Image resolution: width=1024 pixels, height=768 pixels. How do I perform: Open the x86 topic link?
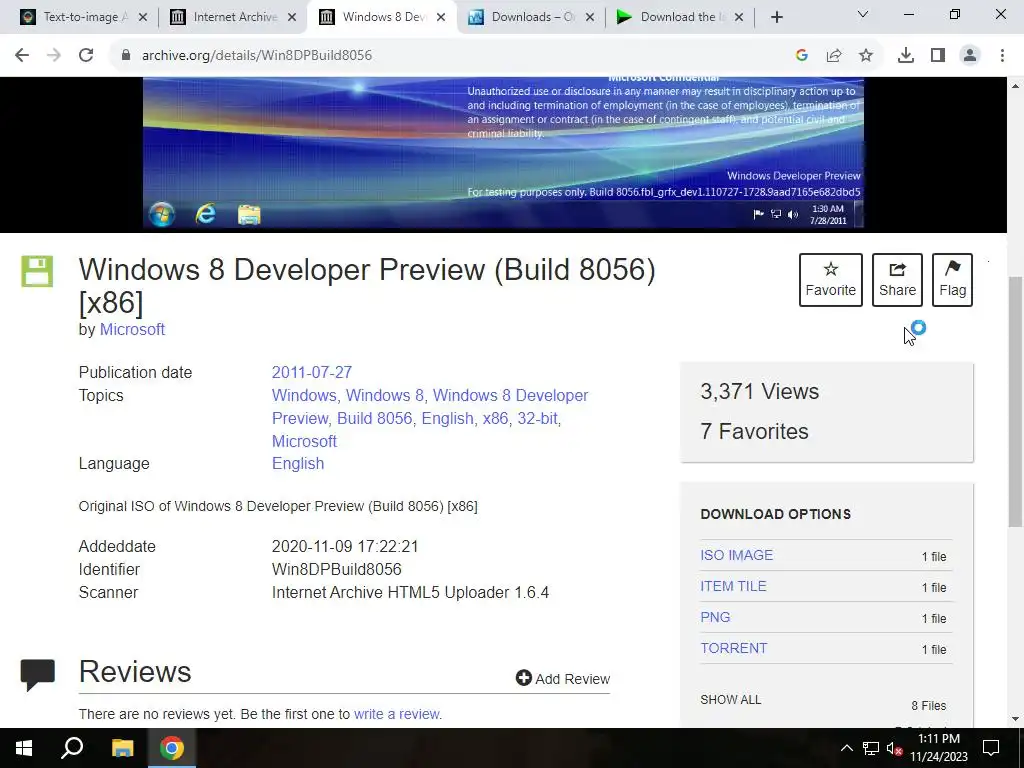[x=495, y=419]
